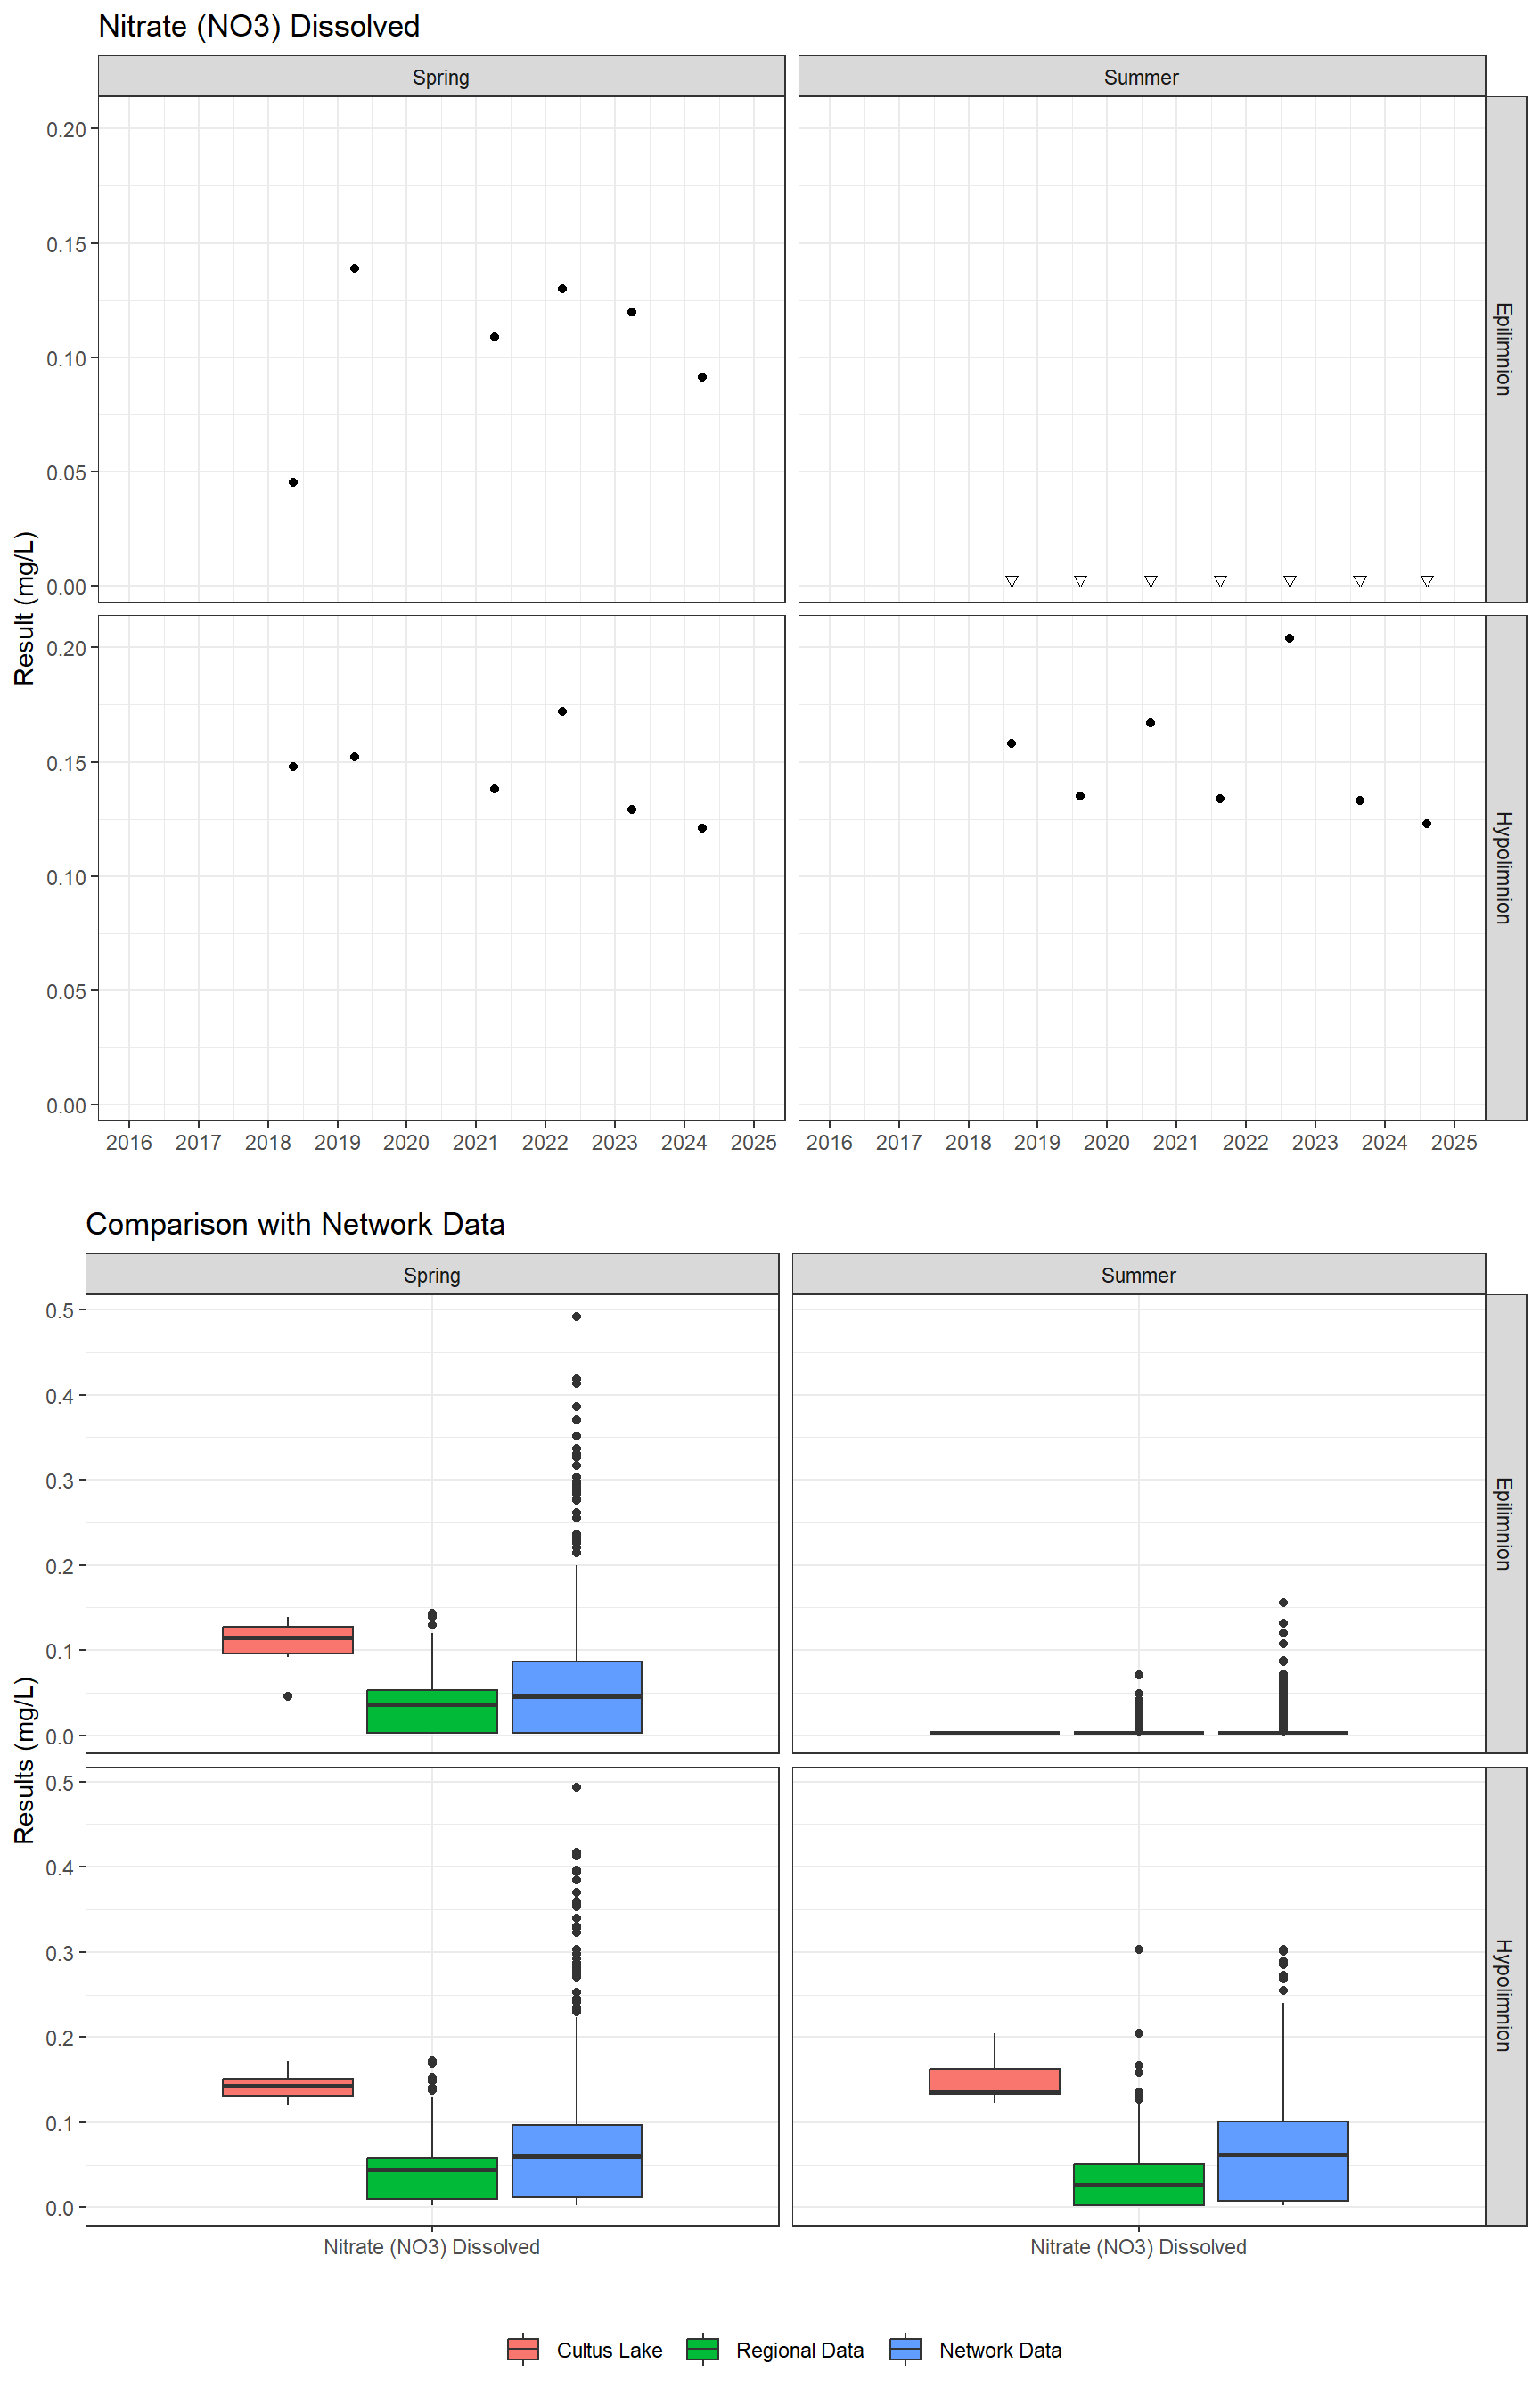Screen dimensions: 1540x2396
Task: Click the 2022 point in Spring Epilimnion time series
Action: point(563,289)
